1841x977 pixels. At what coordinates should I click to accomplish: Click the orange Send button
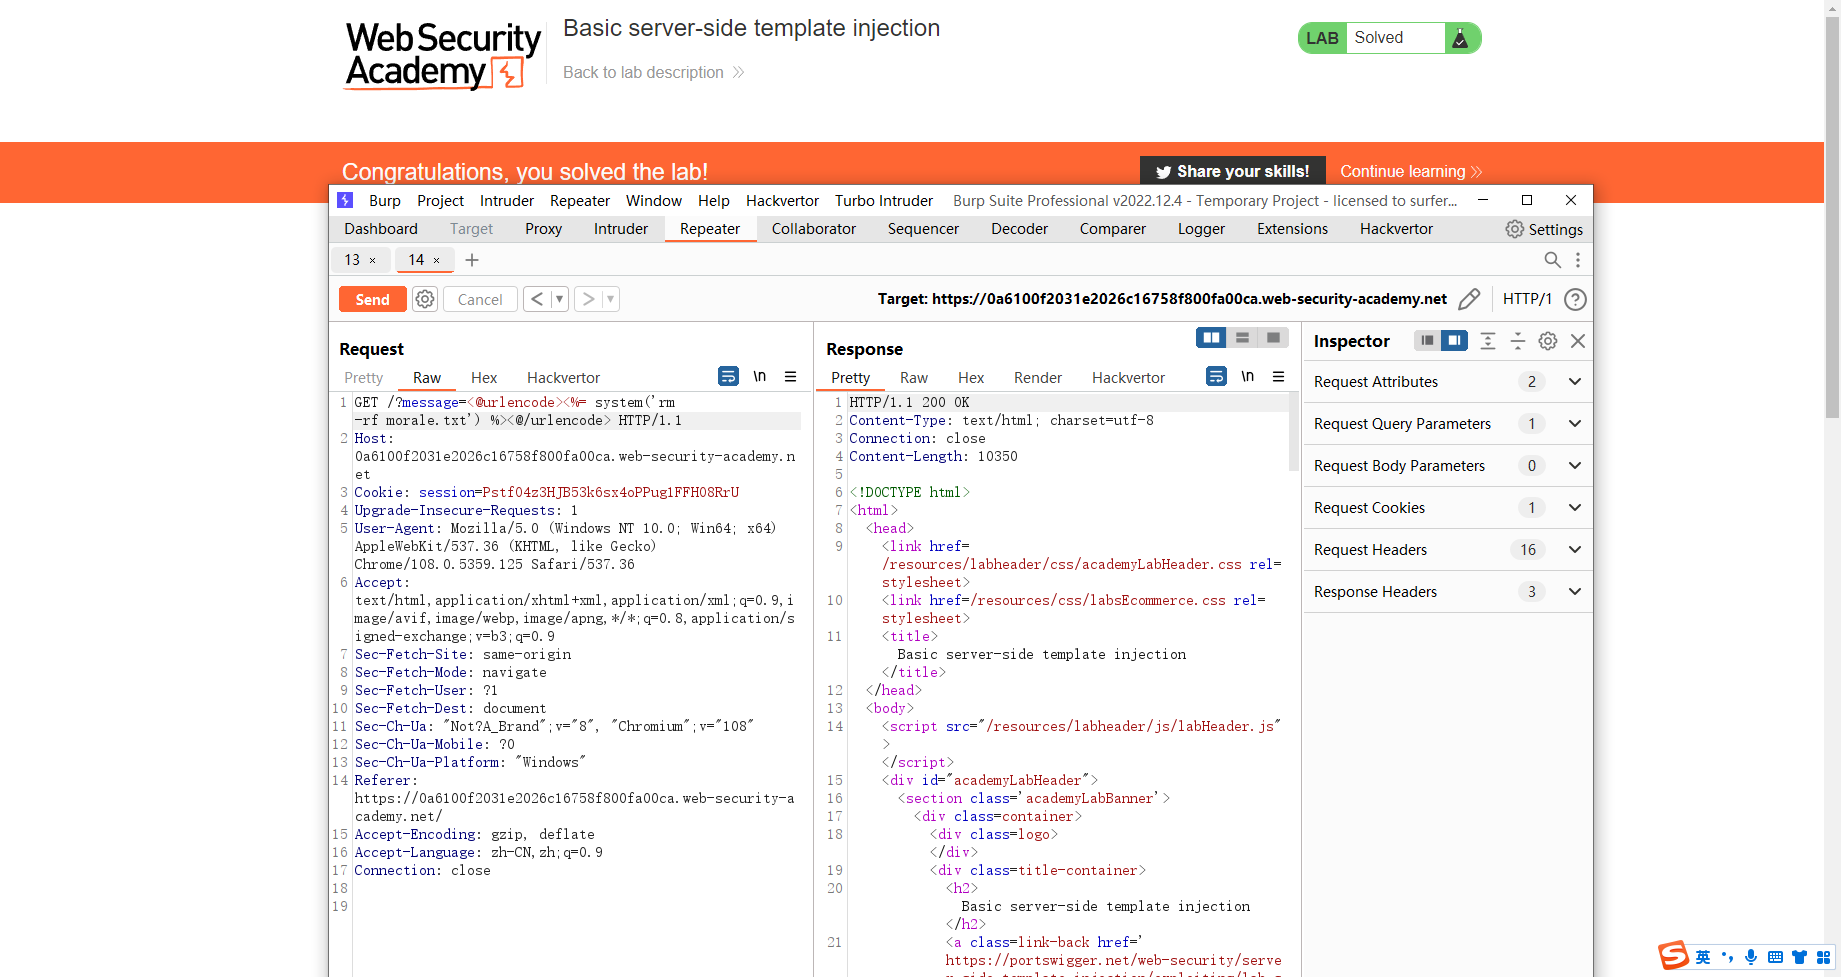pyautogui.click(x=373, y=299)
